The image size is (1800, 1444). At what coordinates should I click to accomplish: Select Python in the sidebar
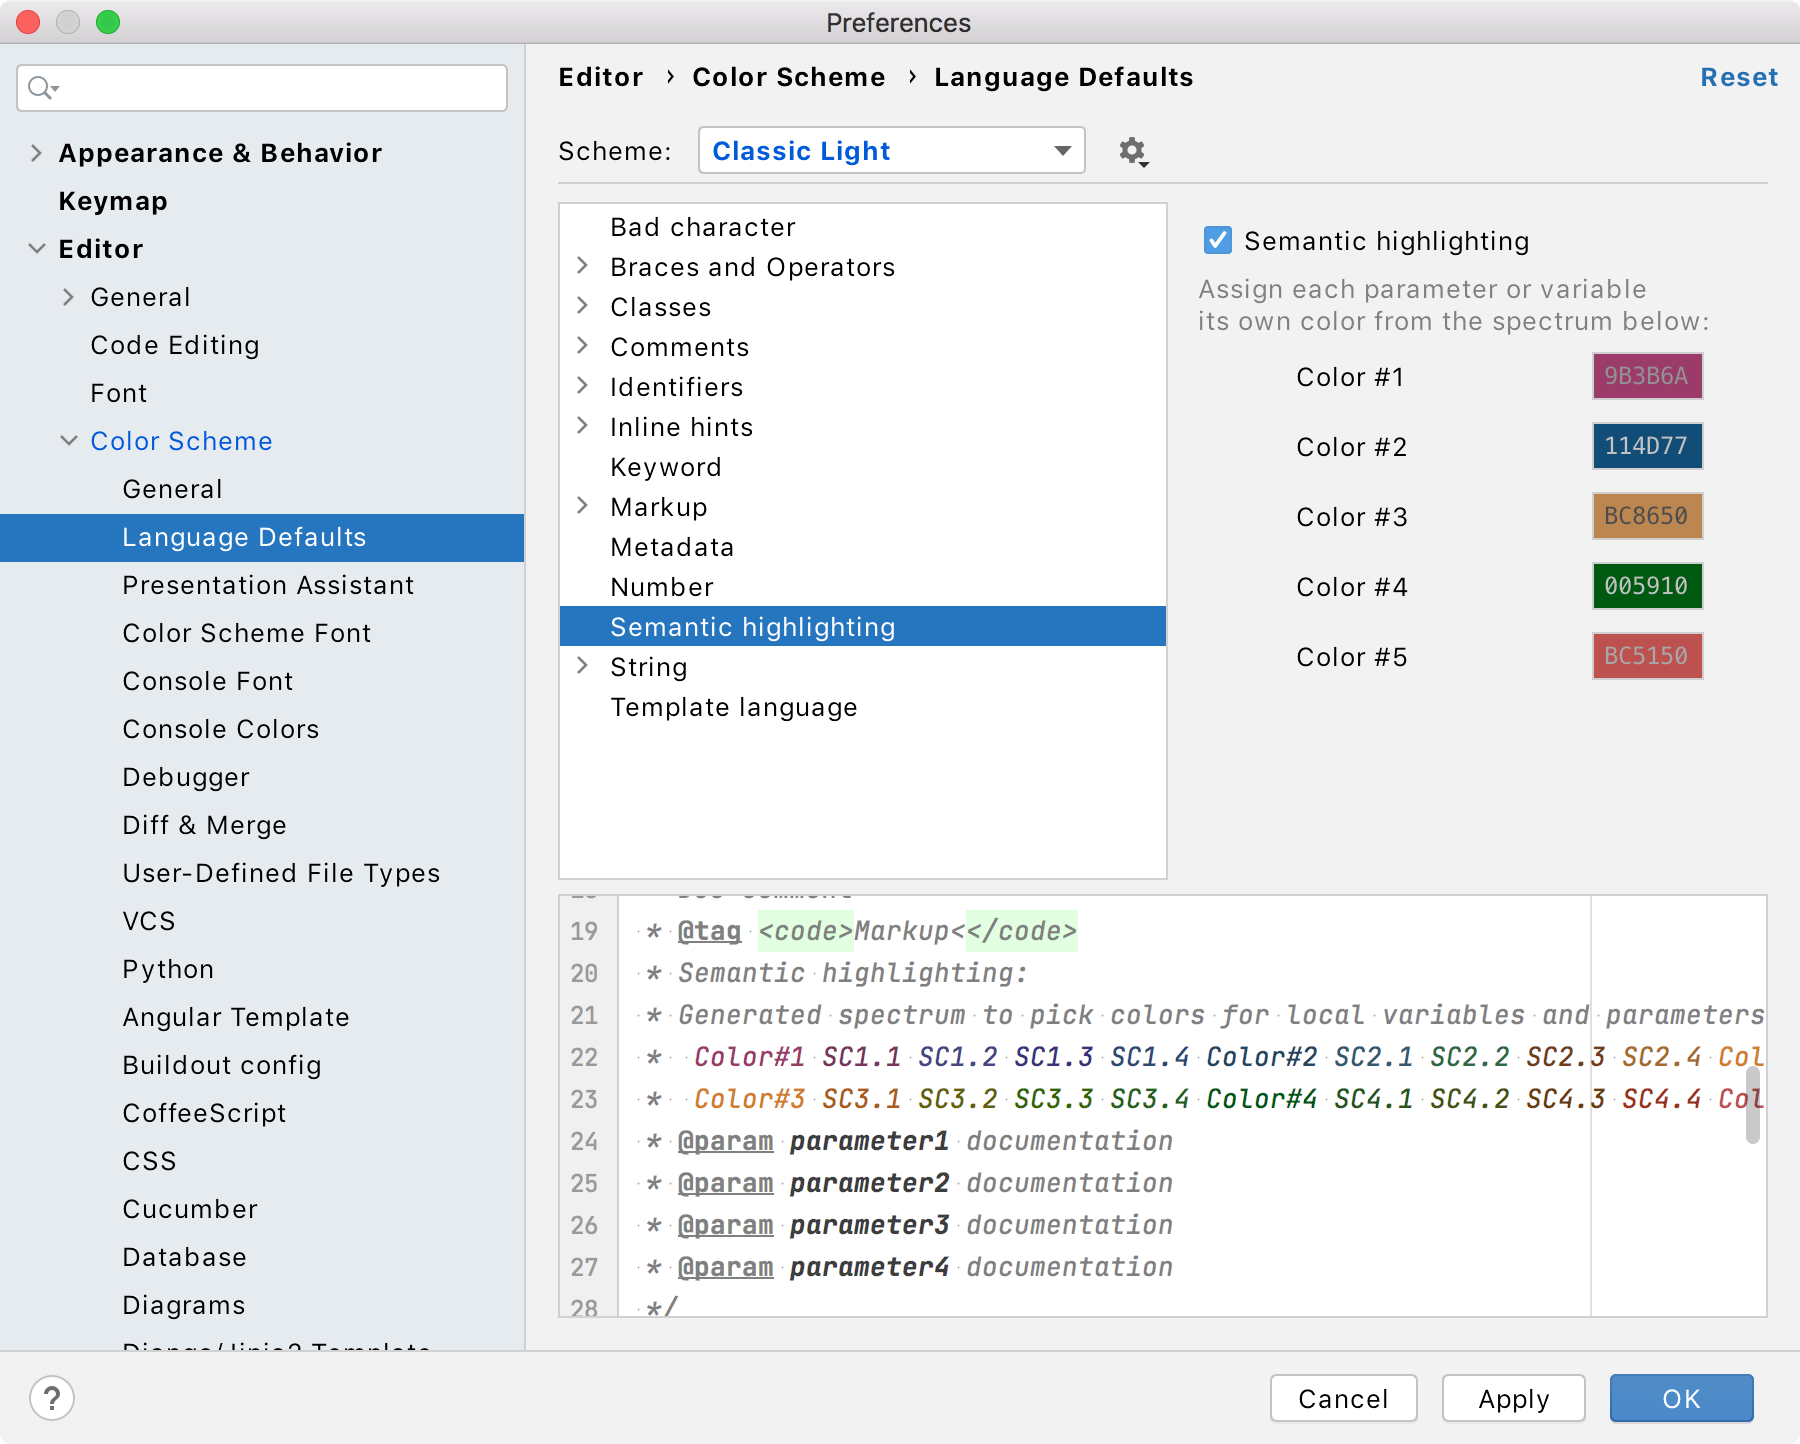[168, 968]
